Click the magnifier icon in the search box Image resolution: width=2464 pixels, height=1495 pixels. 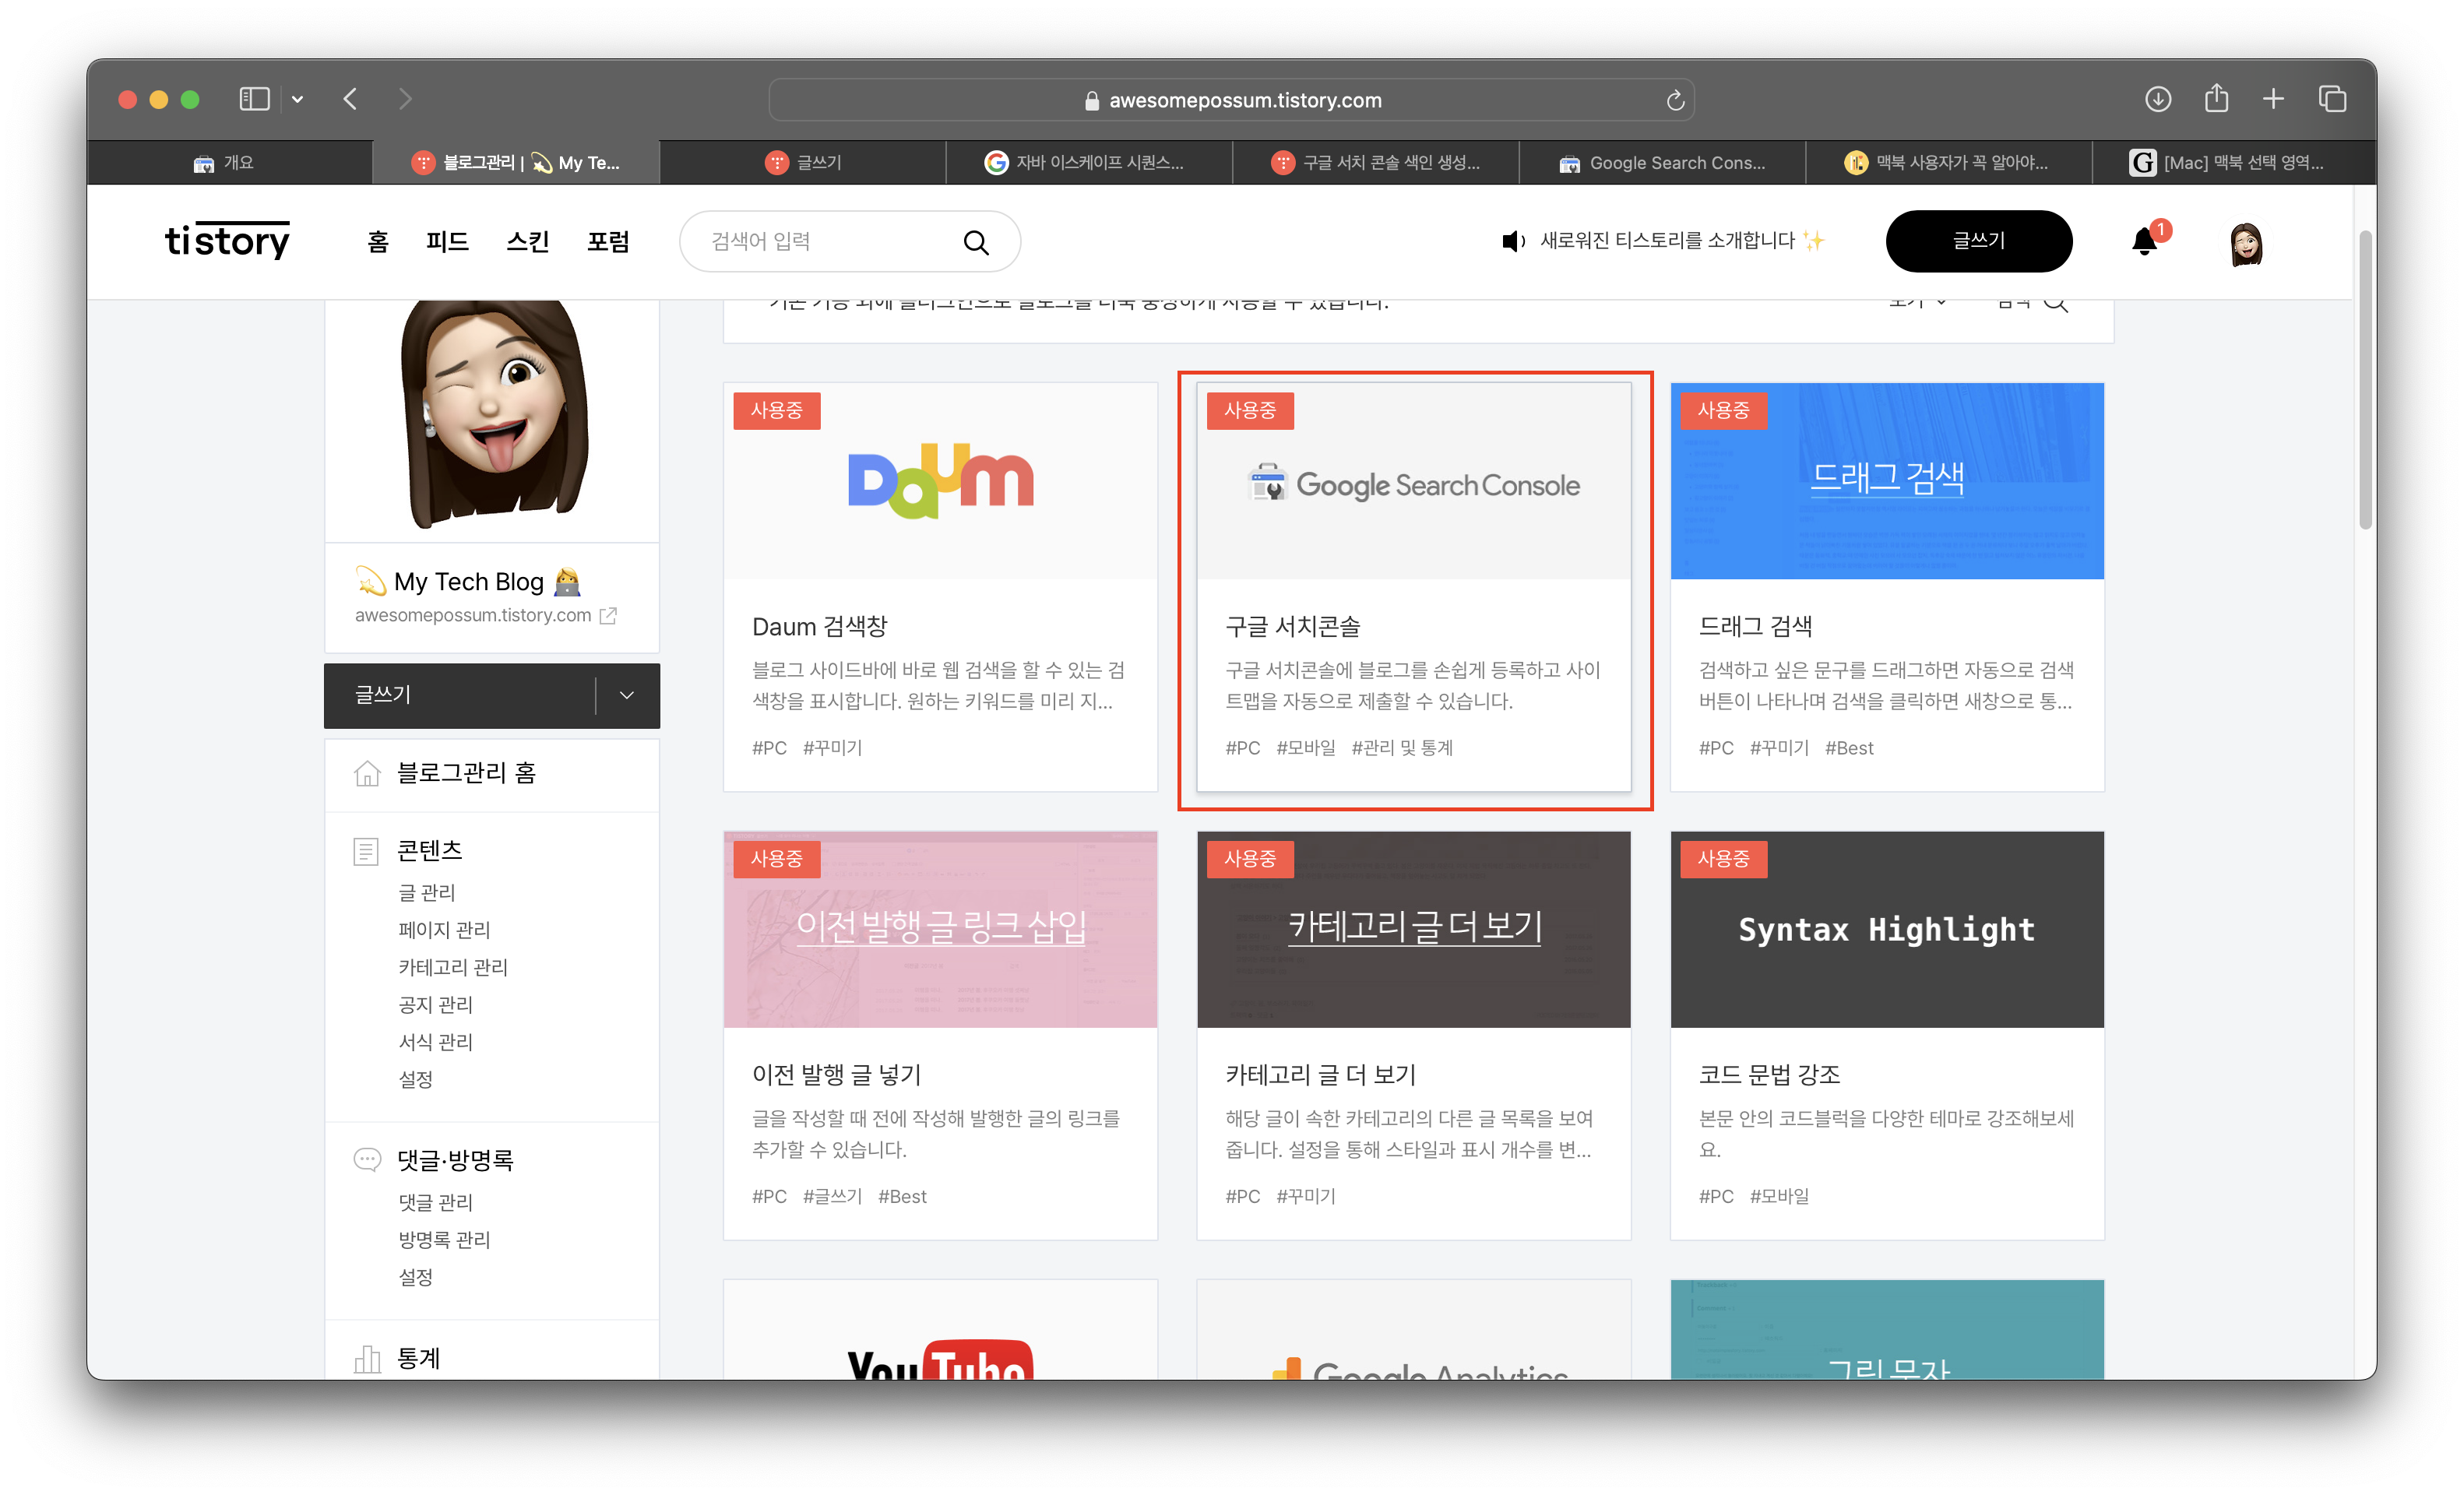point(975,242)
